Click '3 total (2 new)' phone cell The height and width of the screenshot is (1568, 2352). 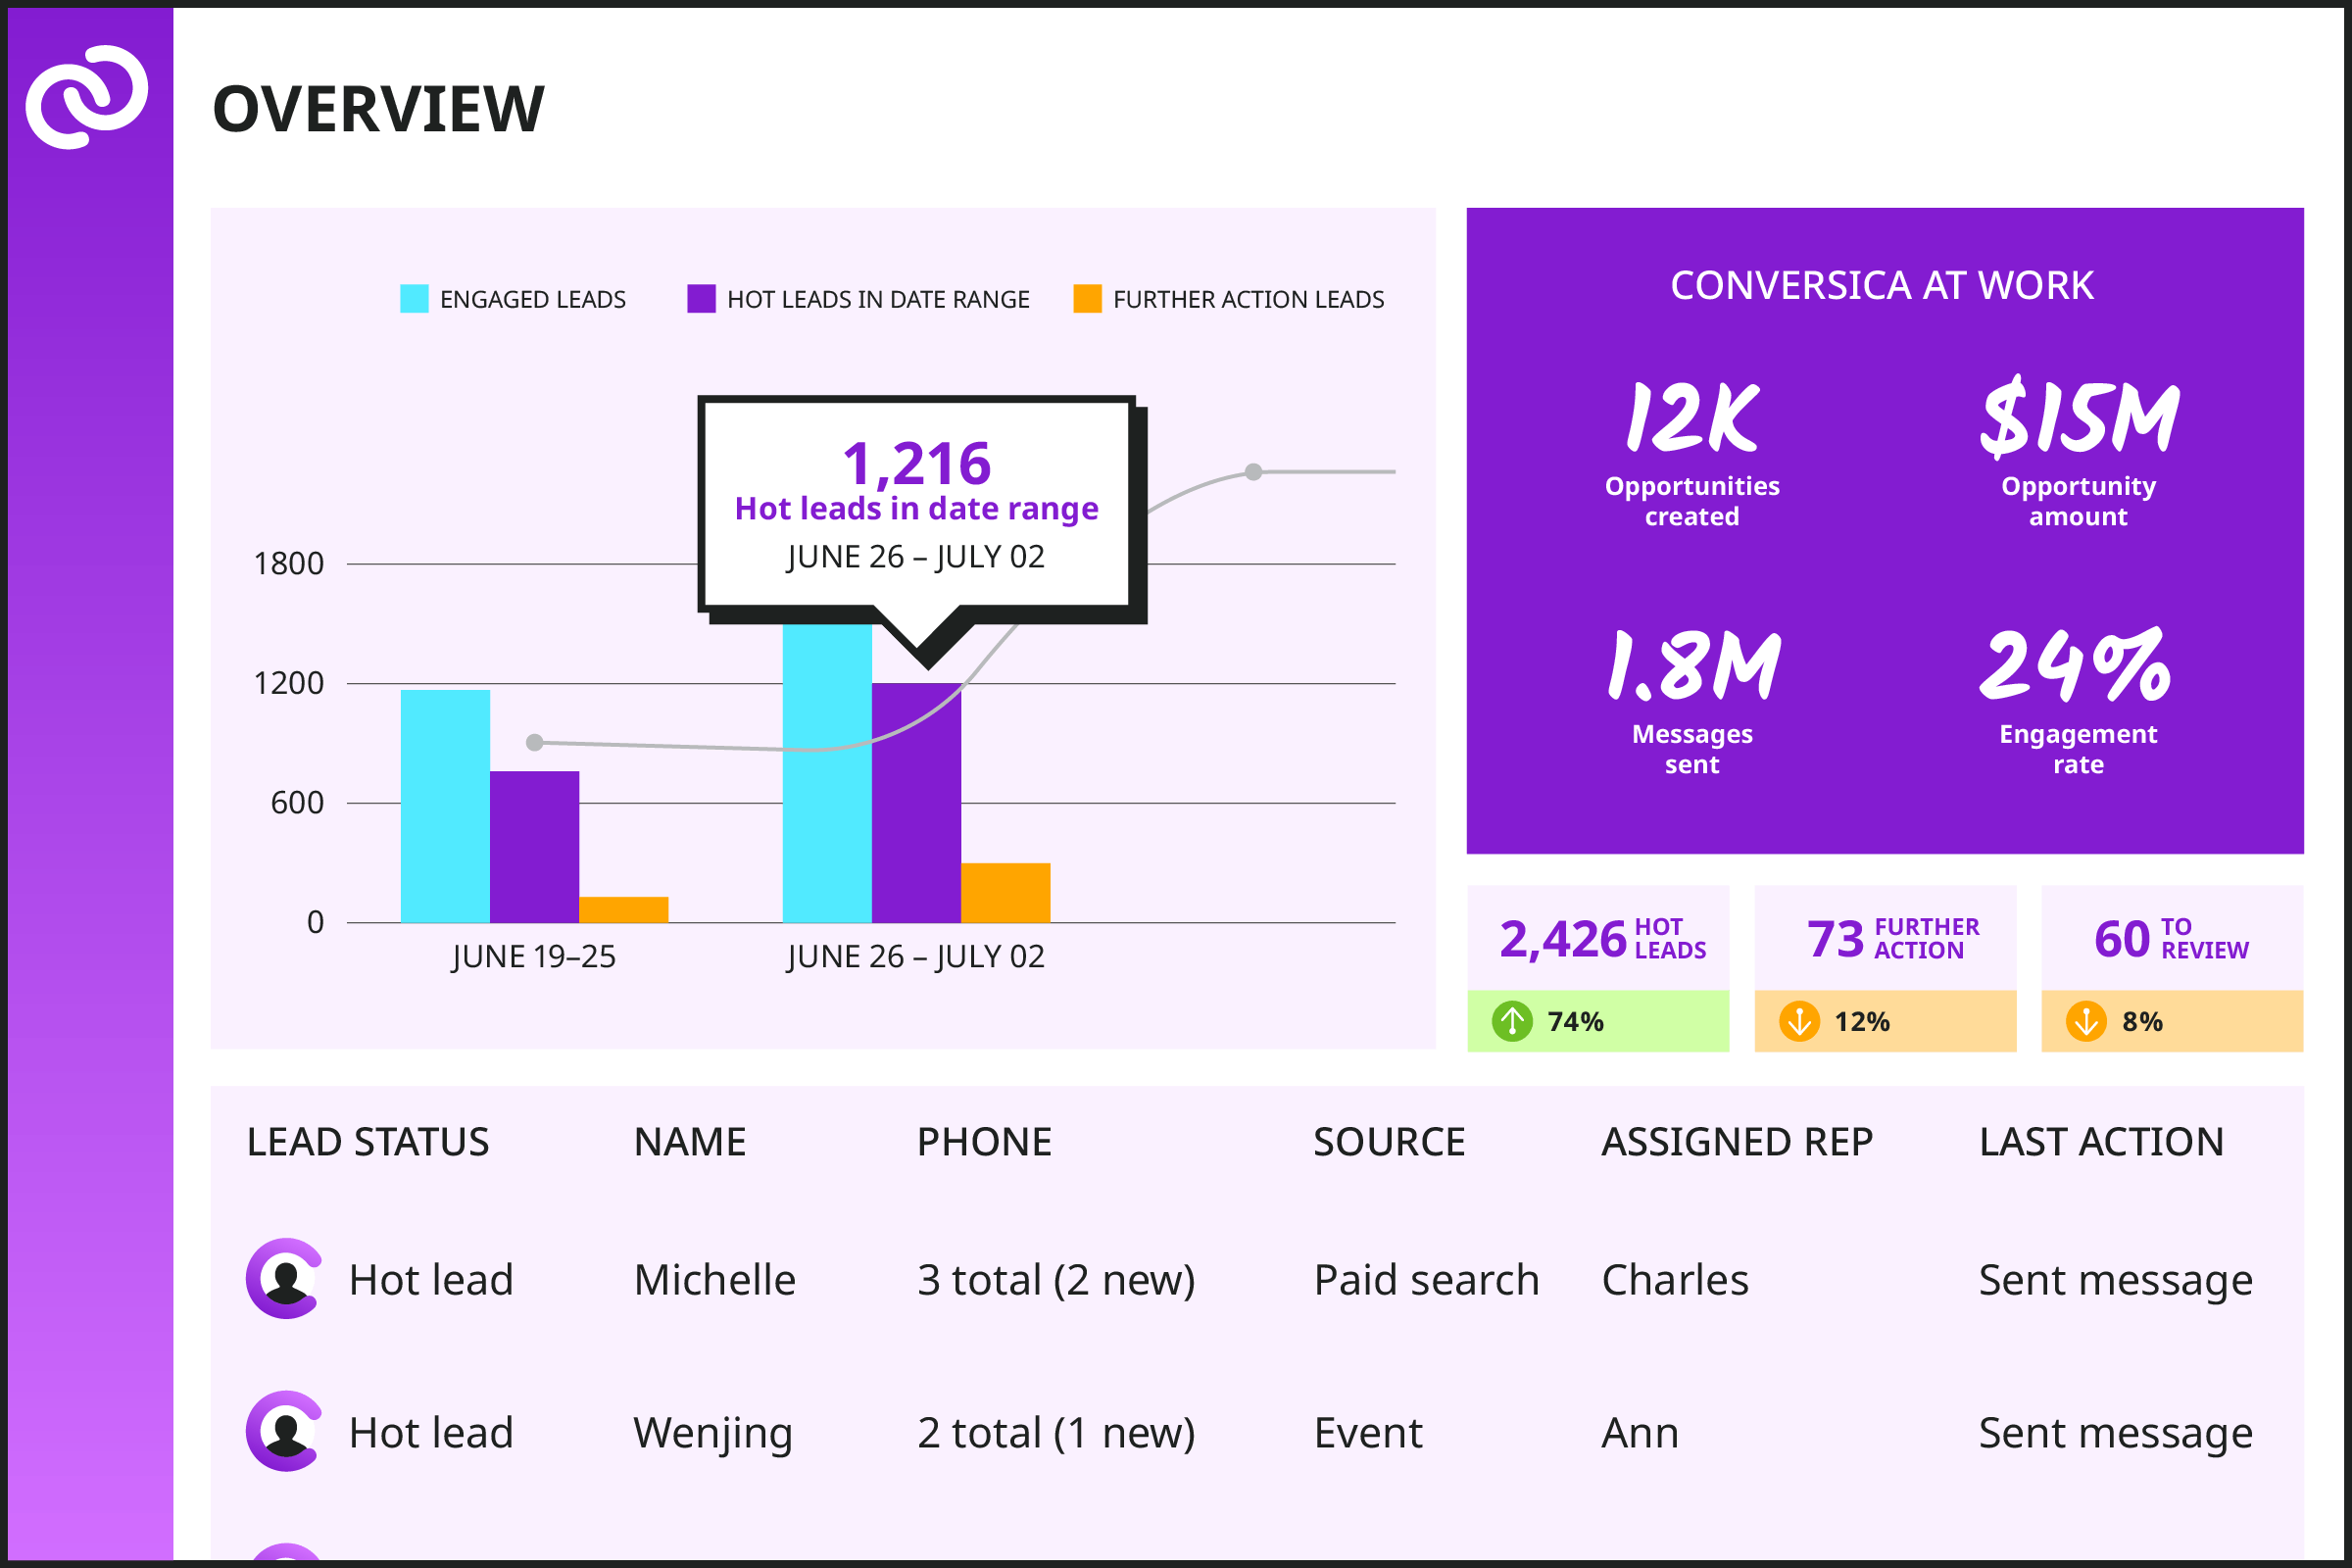point(1056,1281)
